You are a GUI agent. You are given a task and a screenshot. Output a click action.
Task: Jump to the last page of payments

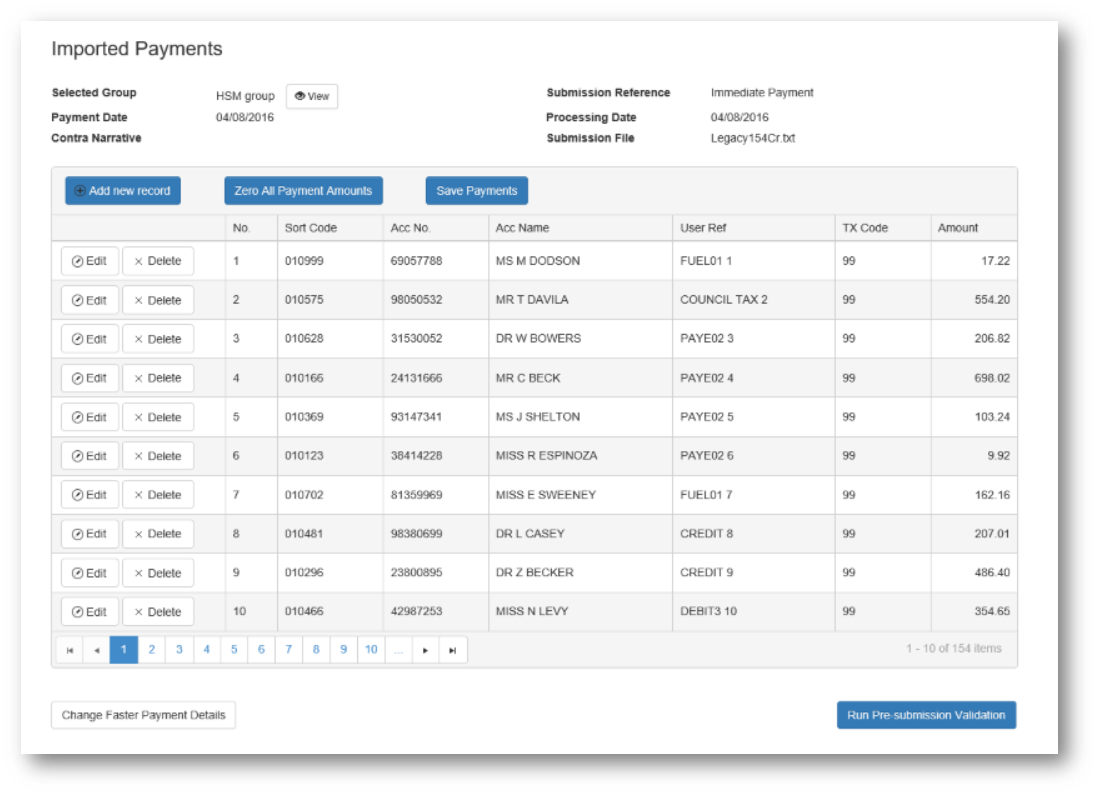[453, 650]
